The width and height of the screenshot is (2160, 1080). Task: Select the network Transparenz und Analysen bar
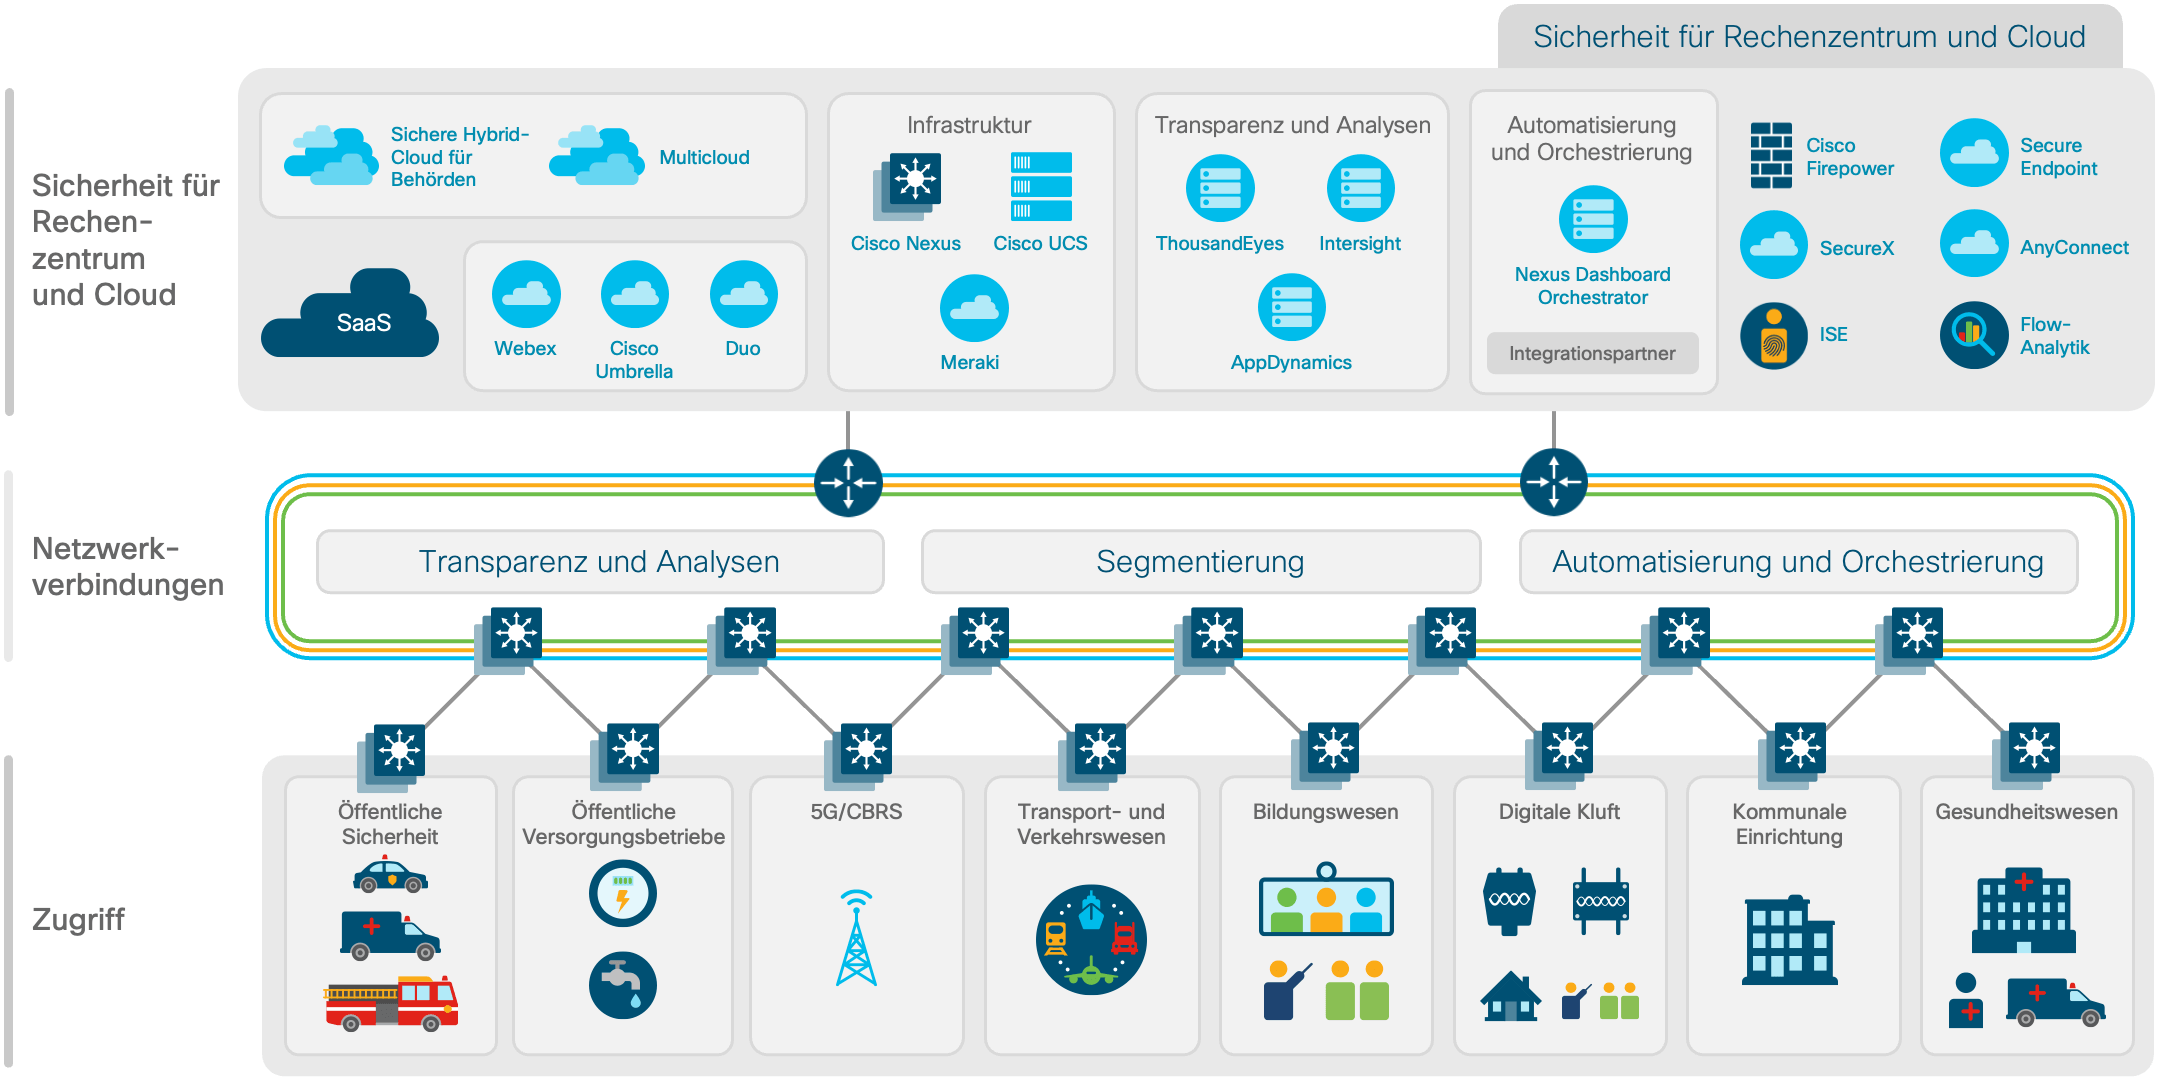click(600, 562)
